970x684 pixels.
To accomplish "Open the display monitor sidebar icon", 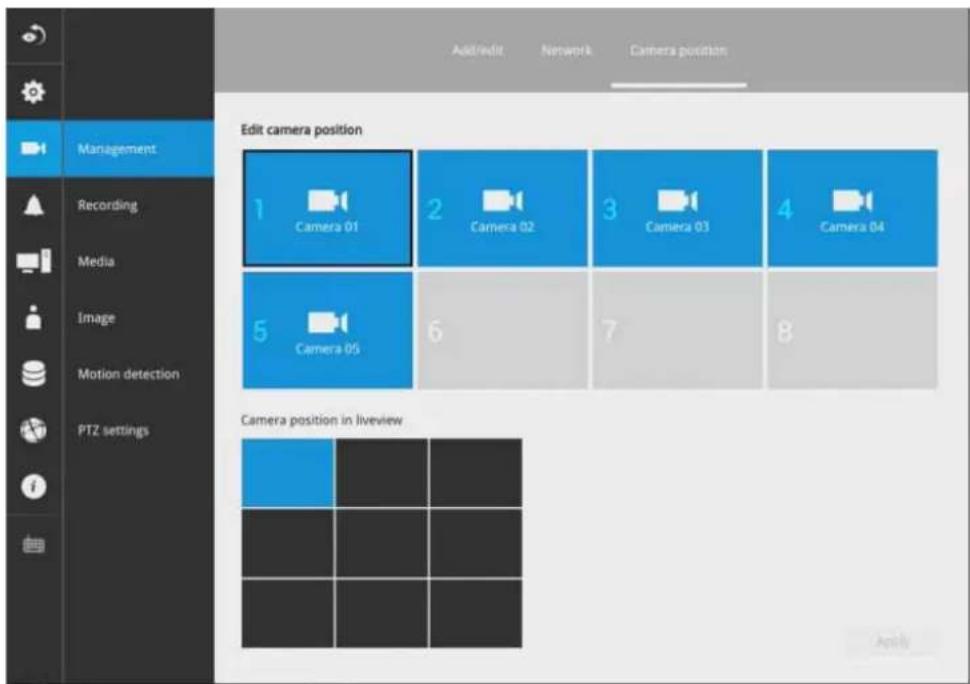I will tap(33, 261).
